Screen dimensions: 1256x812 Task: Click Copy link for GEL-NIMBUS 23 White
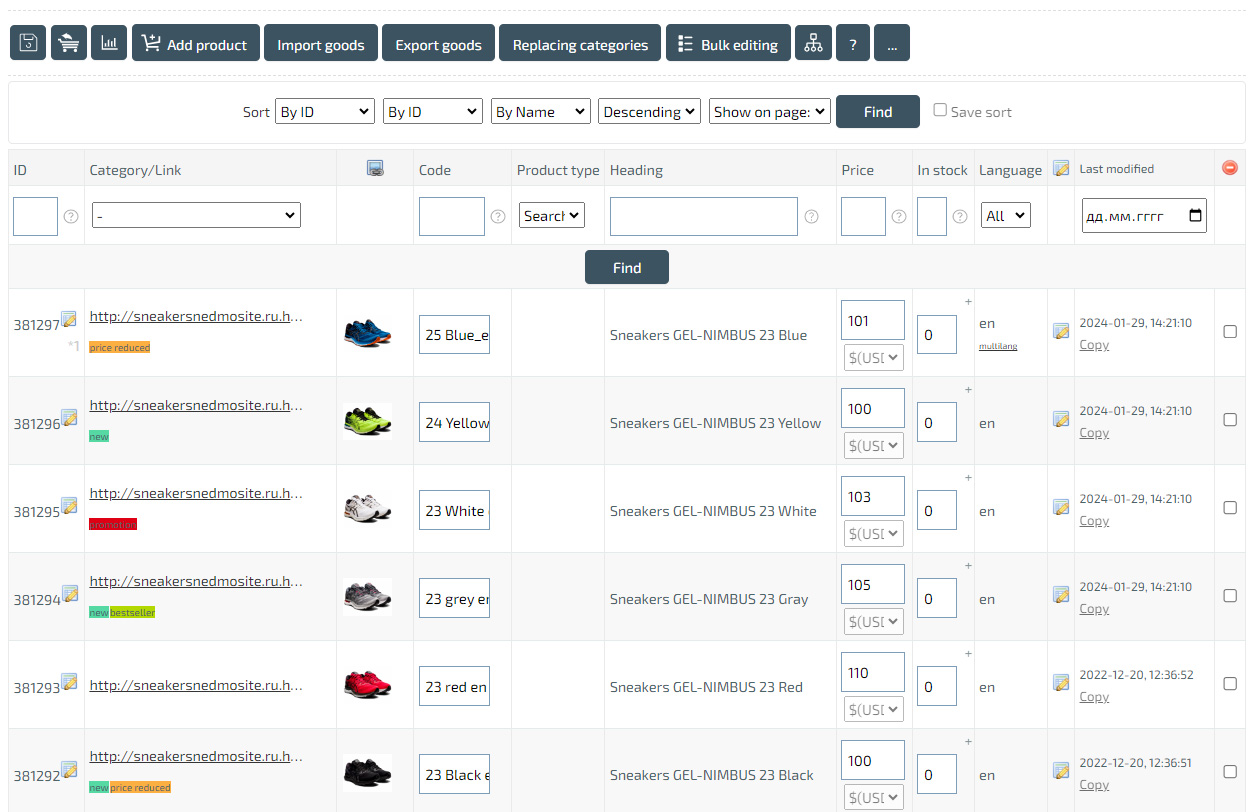pos(1094,521)
